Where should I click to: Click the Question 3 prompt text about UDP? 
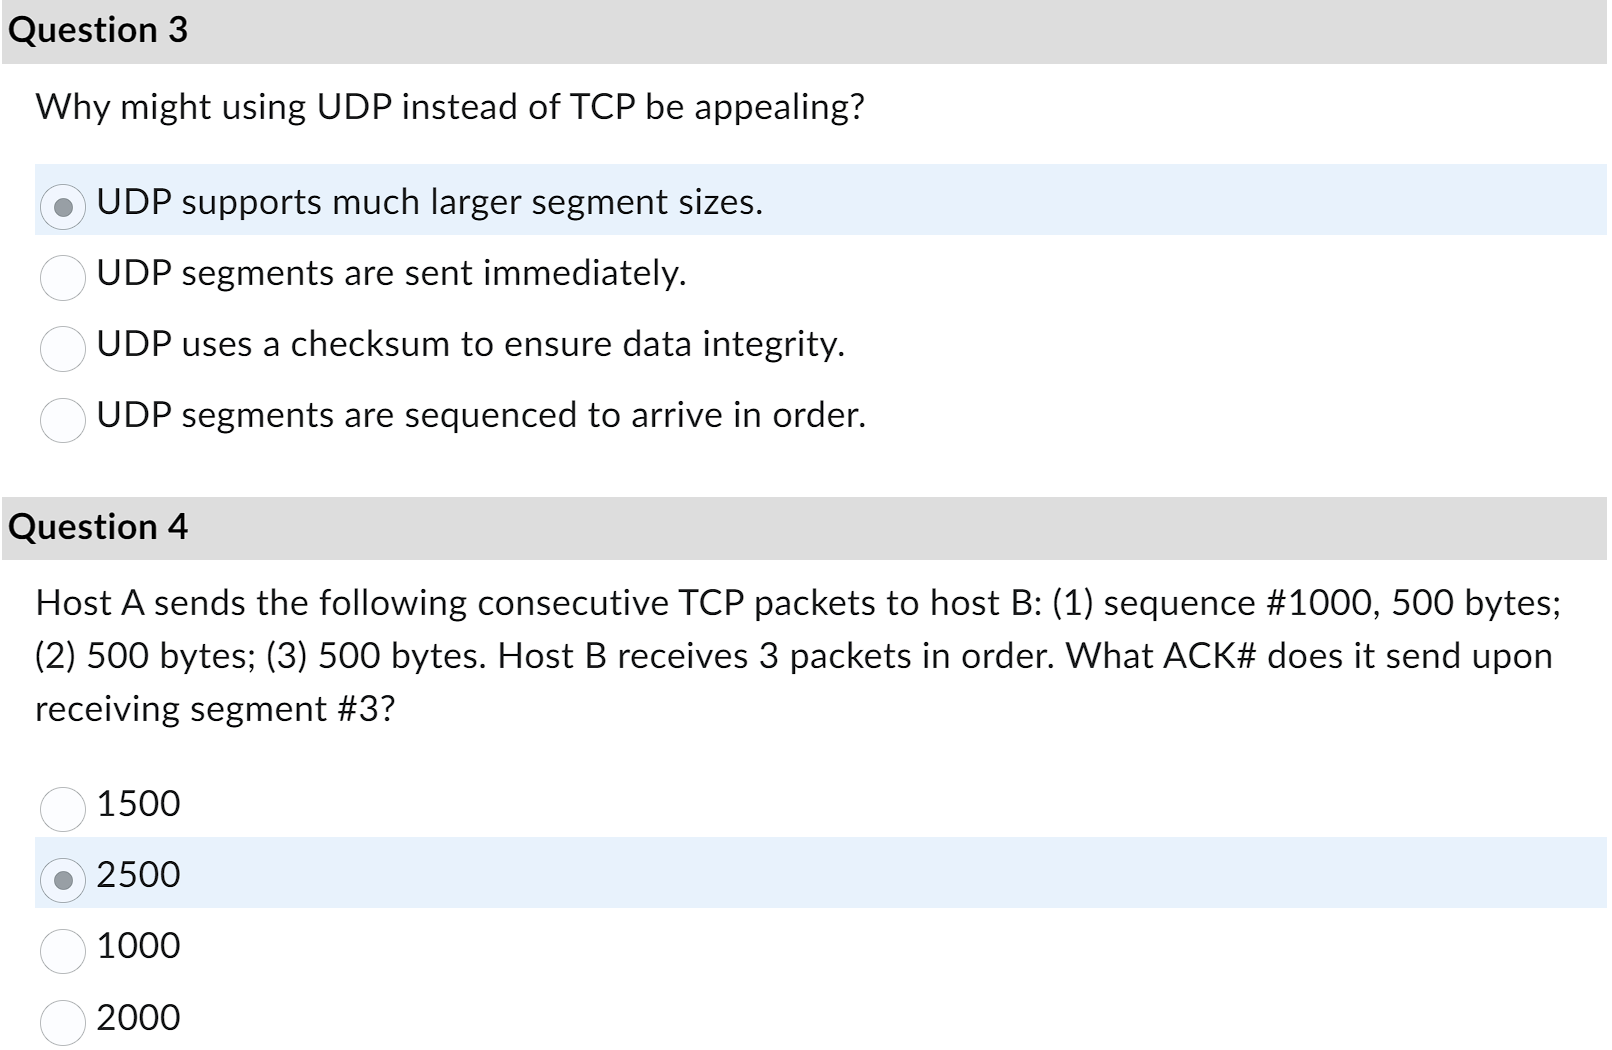coord(450,105)
